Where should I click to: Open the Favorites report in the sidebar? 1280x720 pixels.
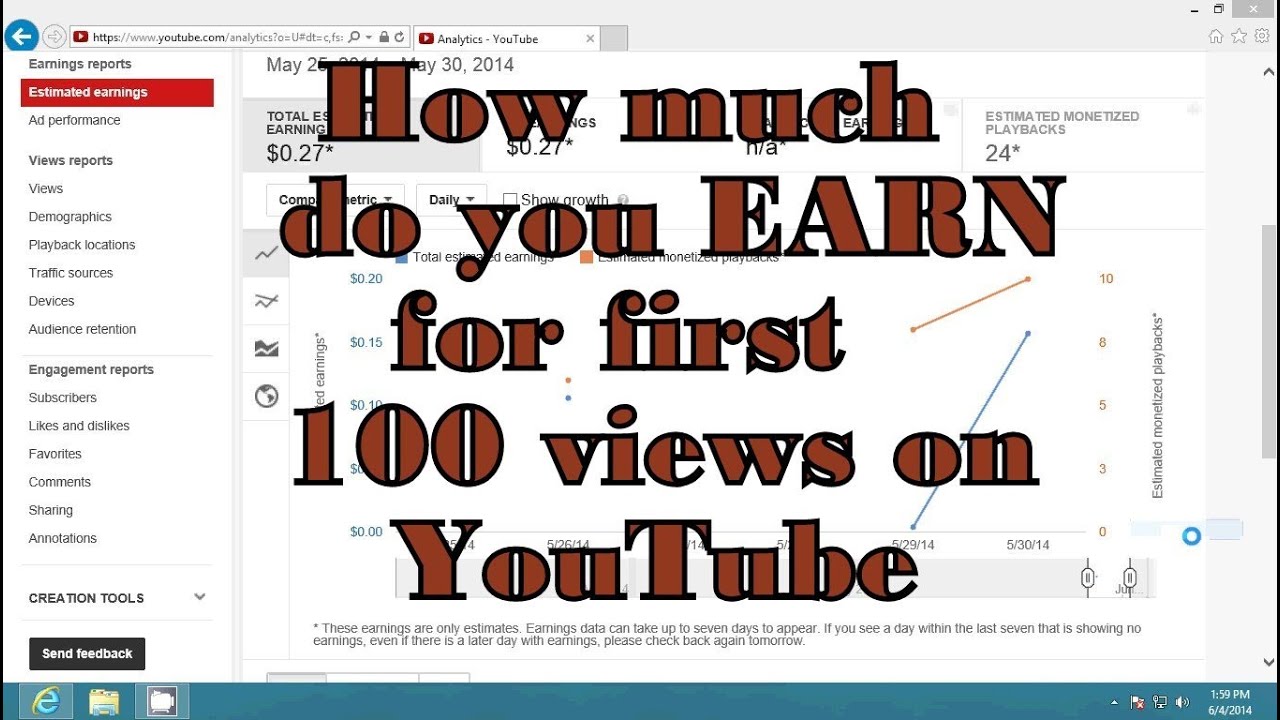click(x=55, y=453)
